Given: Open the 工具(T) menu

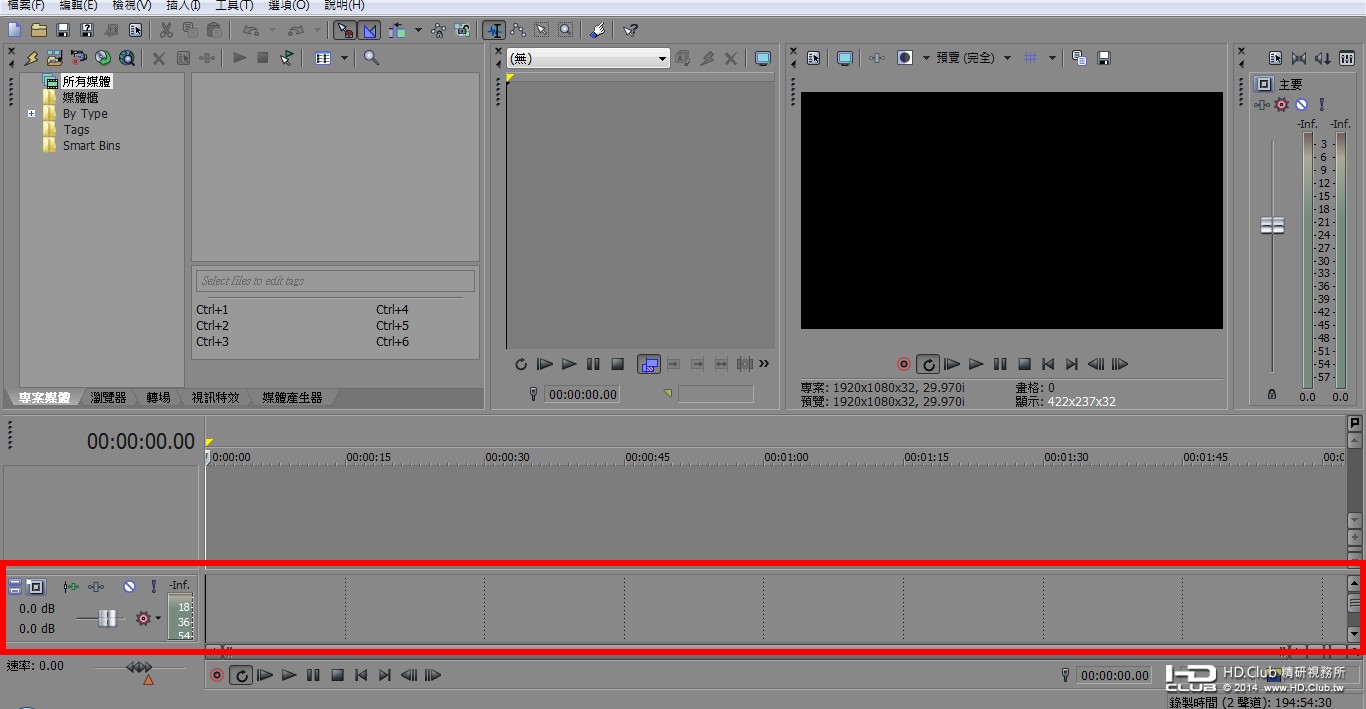Looking at the screenshot, I should 234,6.
